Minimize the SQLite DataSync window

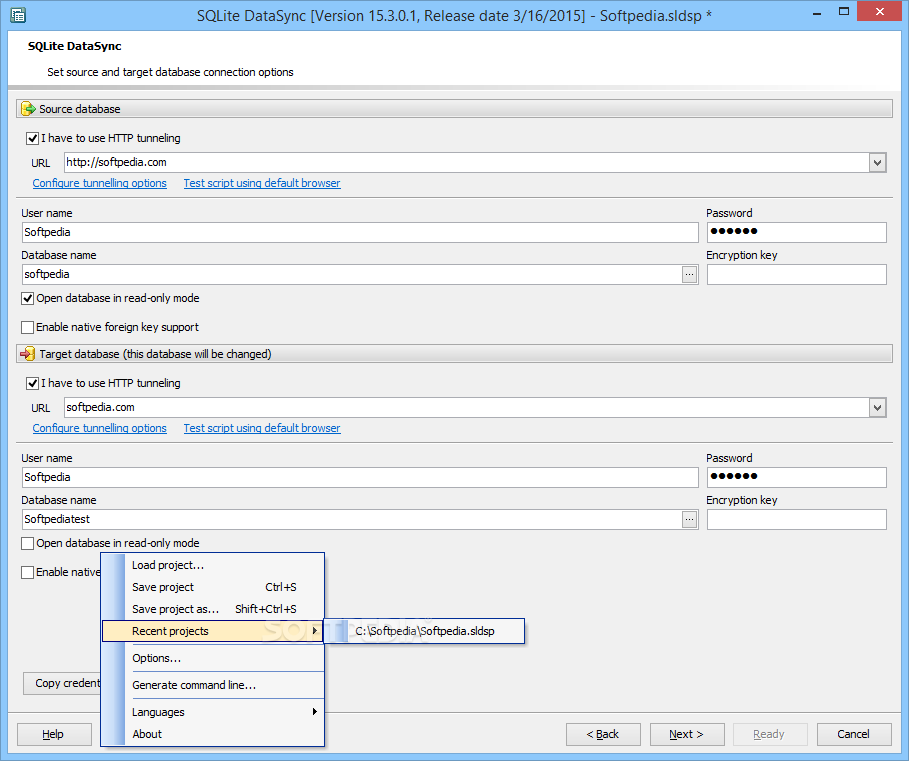[817, 13]
